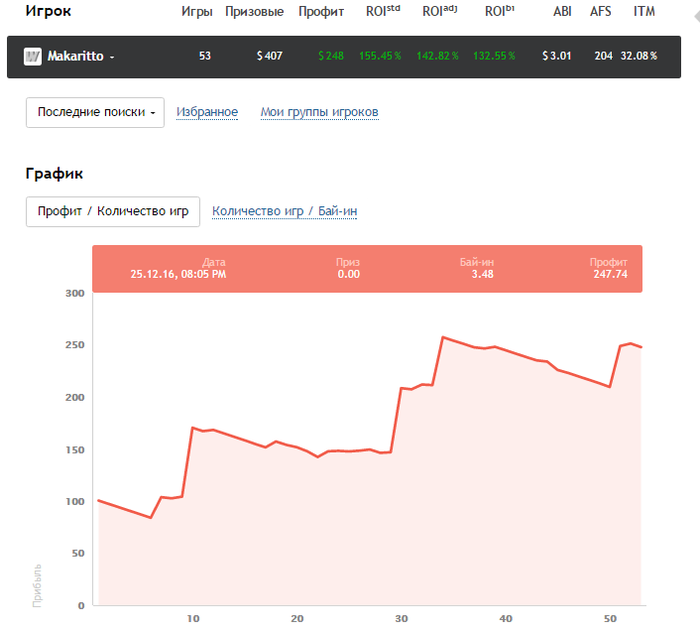Switch to Количество игр / Бай-ин chart
The height and width of the screenshot is (632, 700).
[x=285, y=211]
